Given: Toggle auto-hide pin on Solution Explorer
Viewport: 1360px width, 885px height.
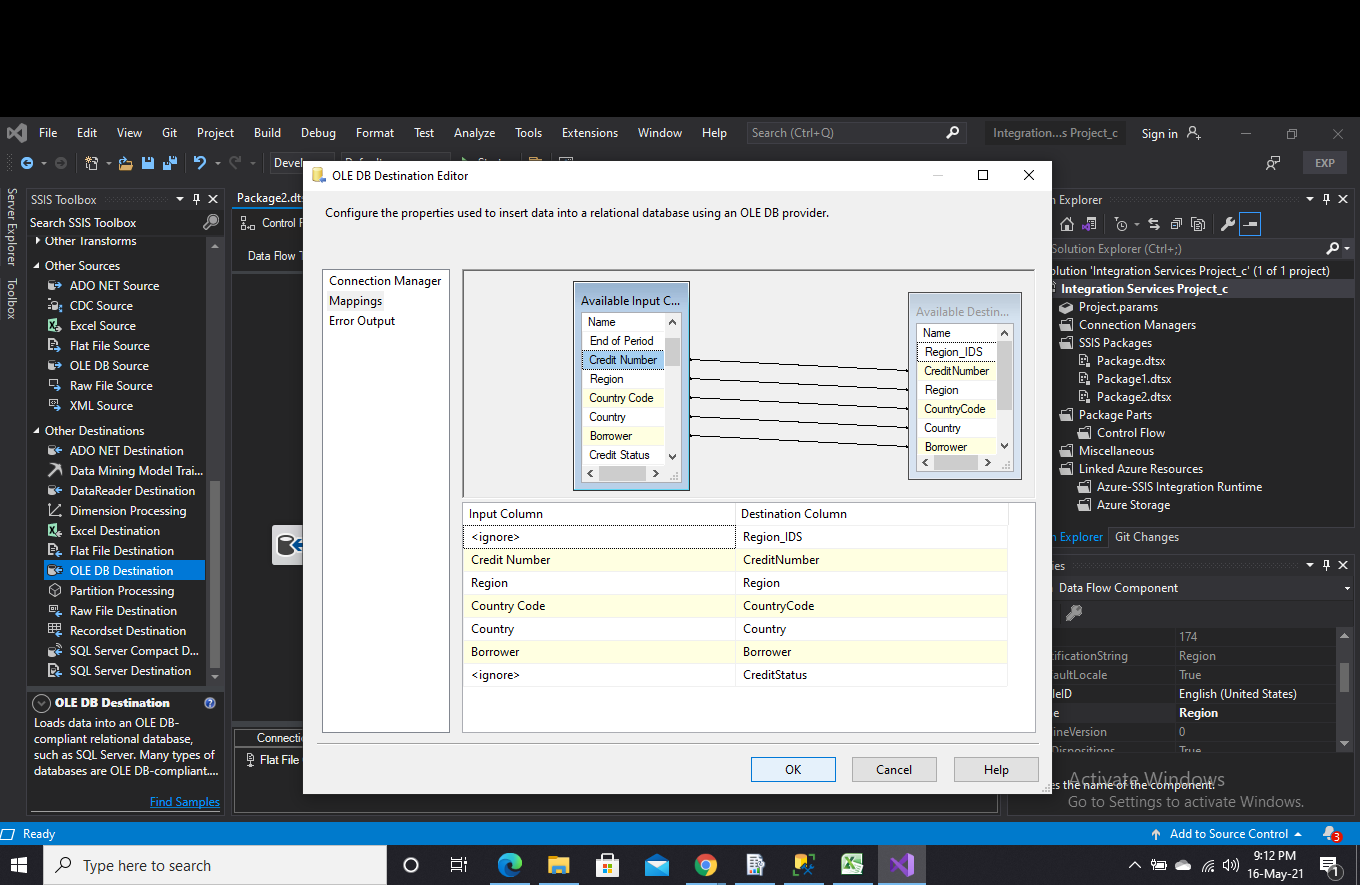Looking at the screenshot, I should (1327, 199).
